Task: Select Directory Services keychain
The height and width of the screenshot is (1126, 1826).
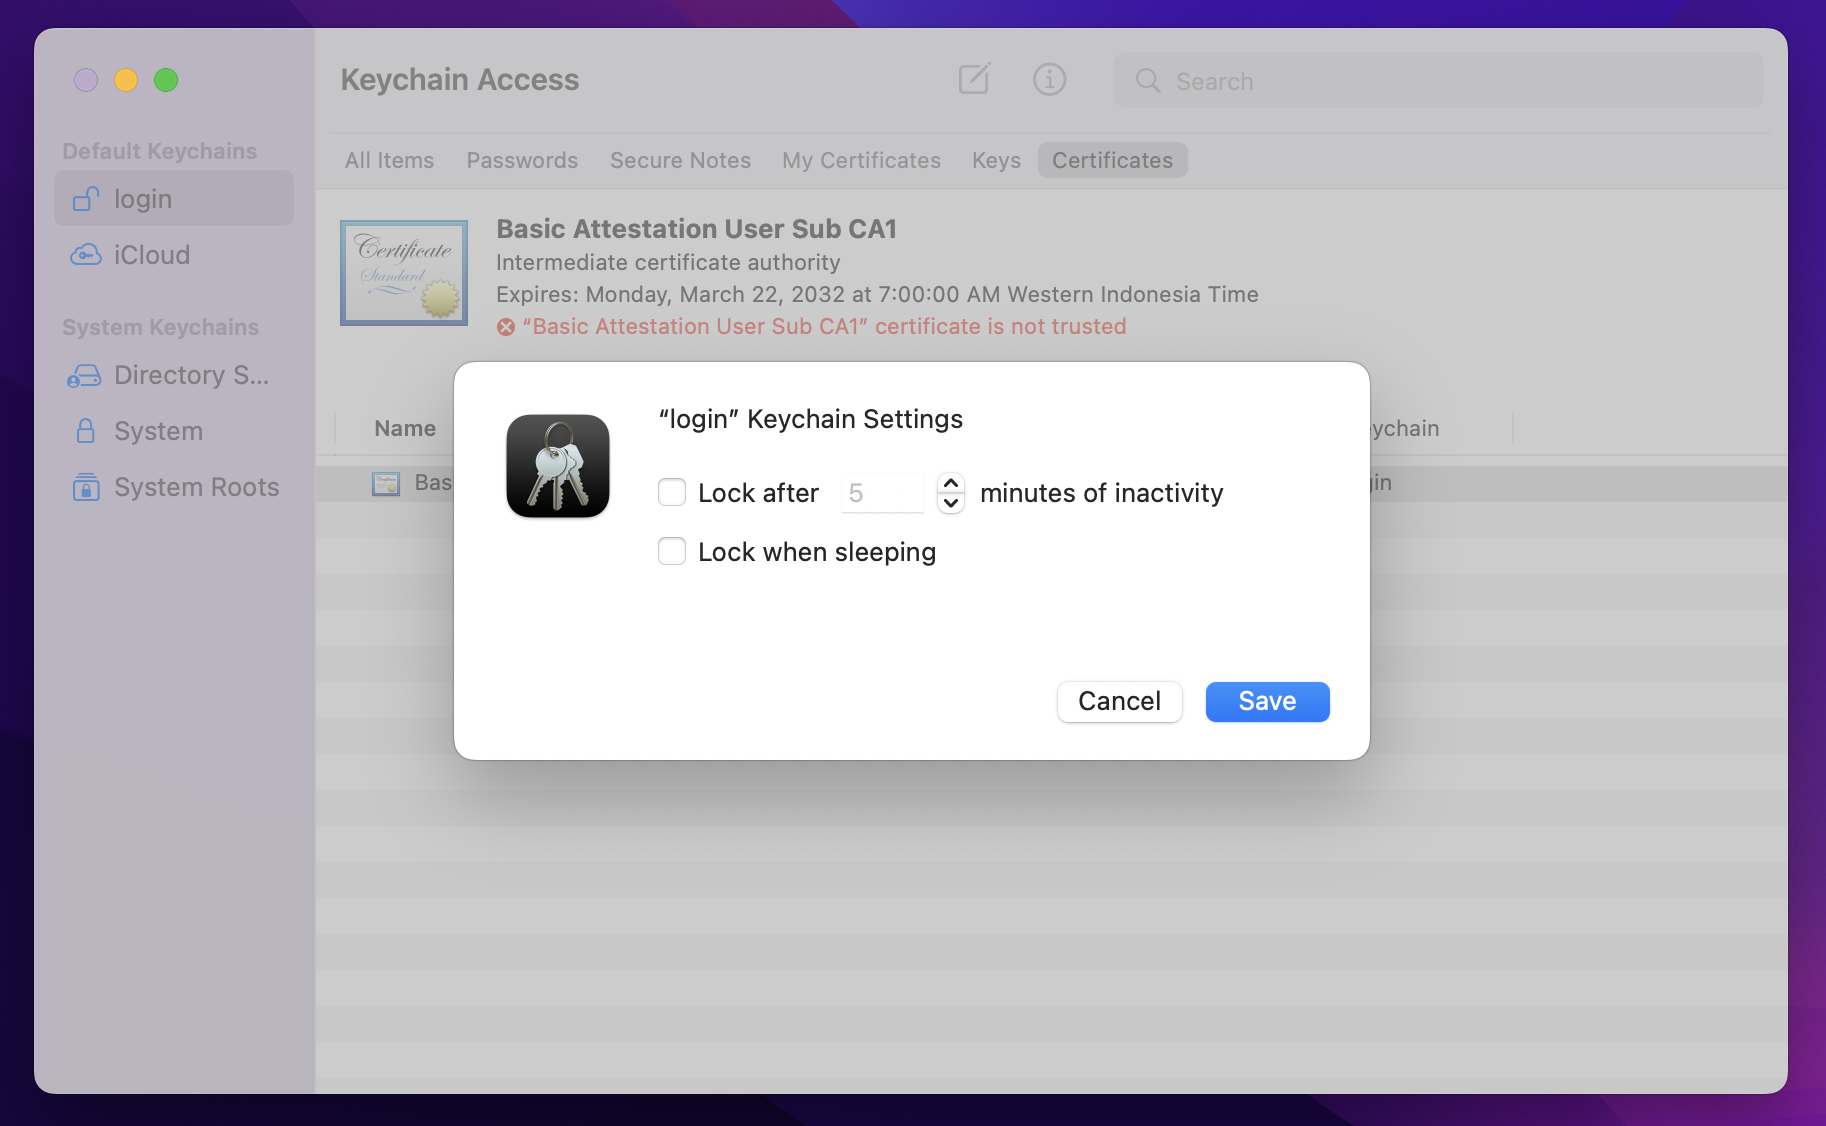Action: tap(174, 375)
